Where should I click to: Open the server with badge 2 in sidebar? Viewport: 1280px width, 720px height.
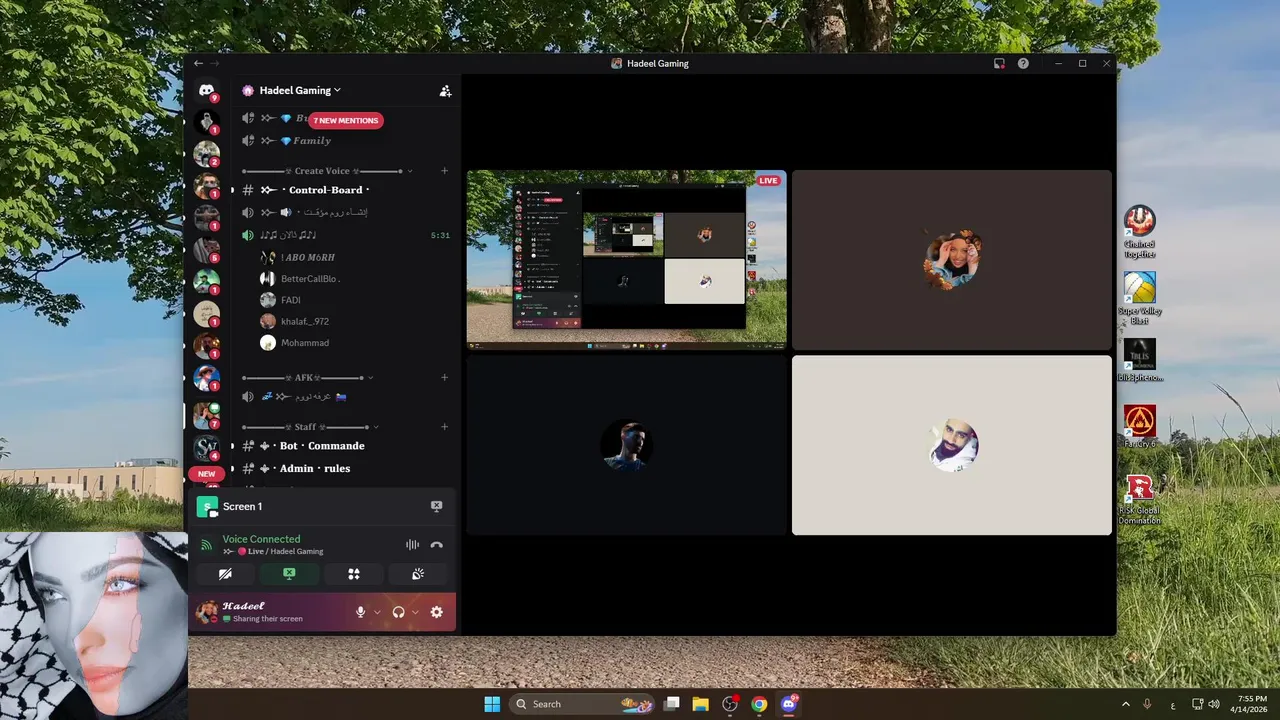[206, 154]
